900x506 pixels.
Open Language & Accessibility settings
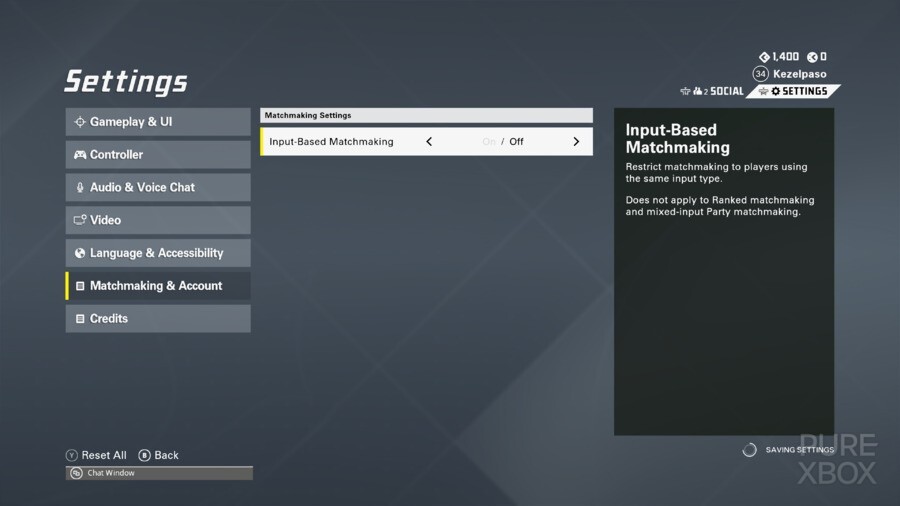point(158,253)
